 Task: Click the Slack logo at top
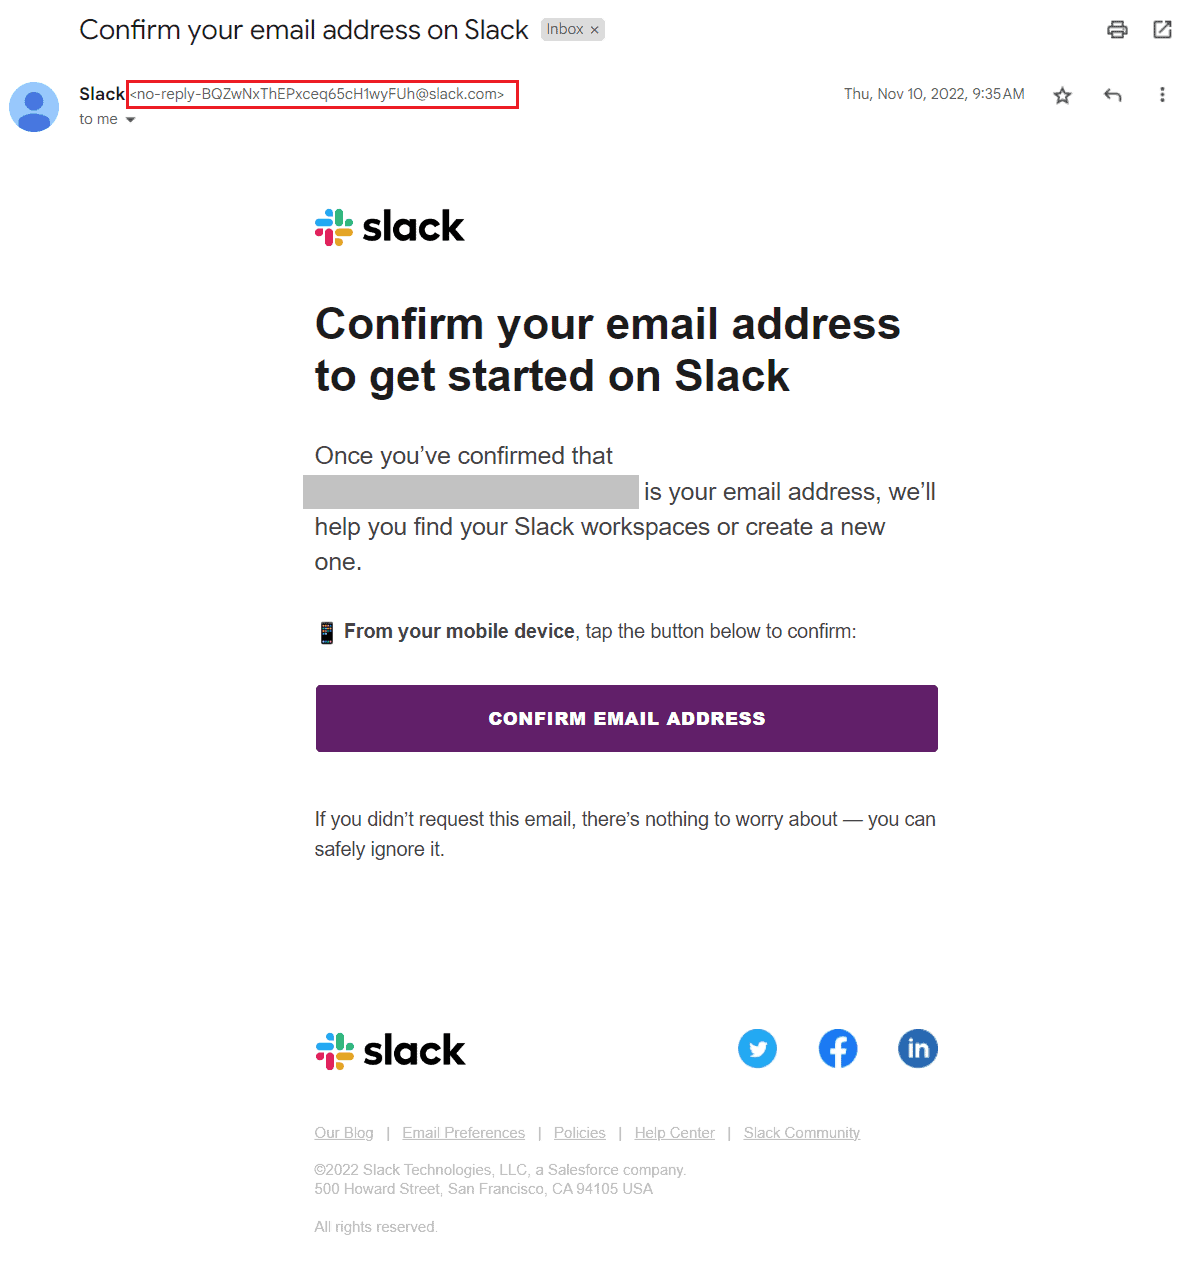390,227
